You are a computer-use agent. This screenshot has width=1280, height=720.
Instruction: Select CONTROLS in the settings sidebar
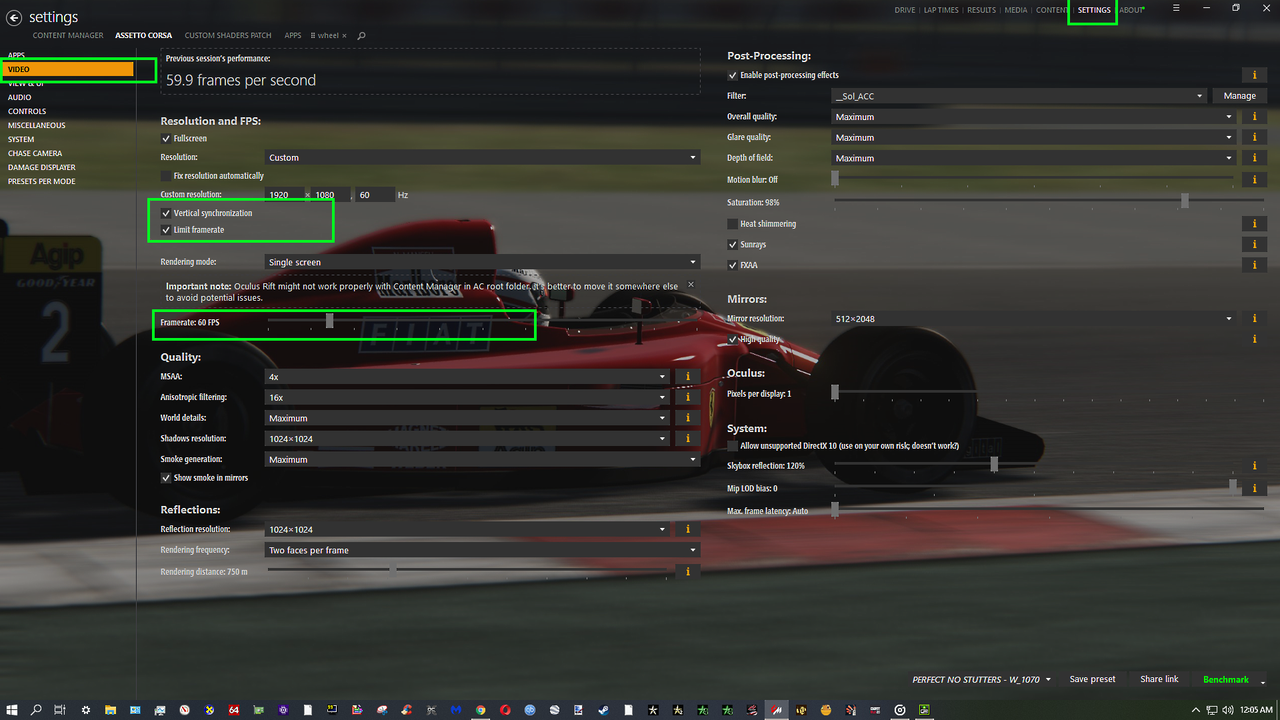click(x=27, y=111)
